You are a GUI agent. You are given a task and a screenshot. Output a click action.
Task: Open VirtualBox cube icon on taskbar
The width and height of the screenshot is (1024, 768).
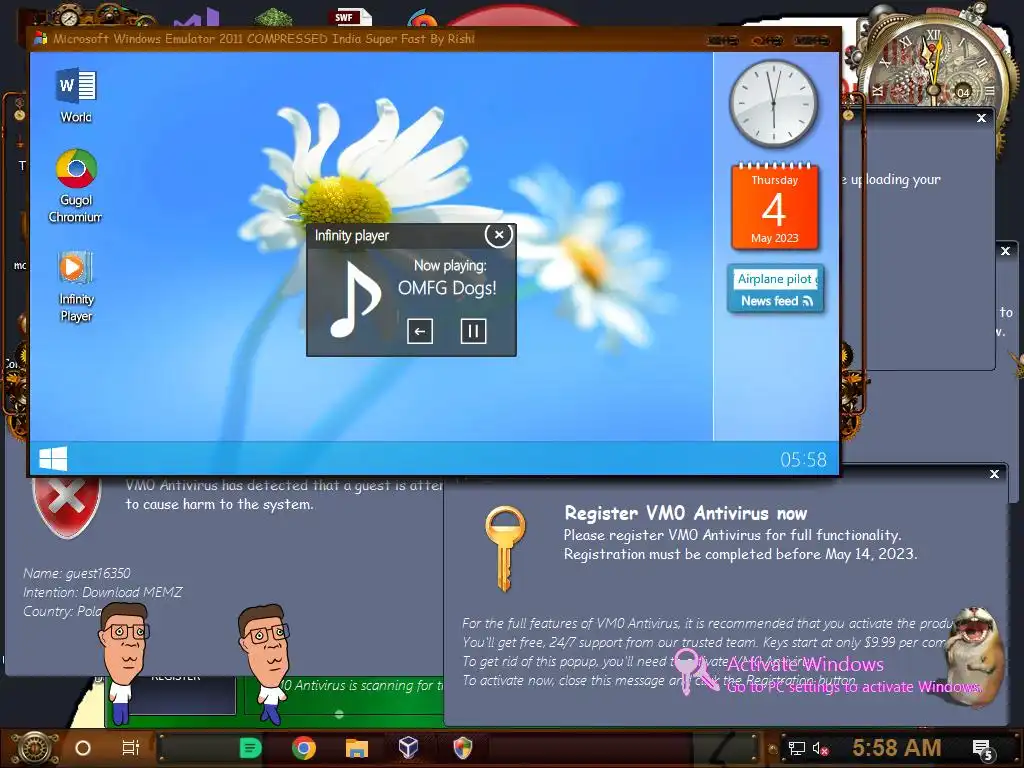point(409,748)
